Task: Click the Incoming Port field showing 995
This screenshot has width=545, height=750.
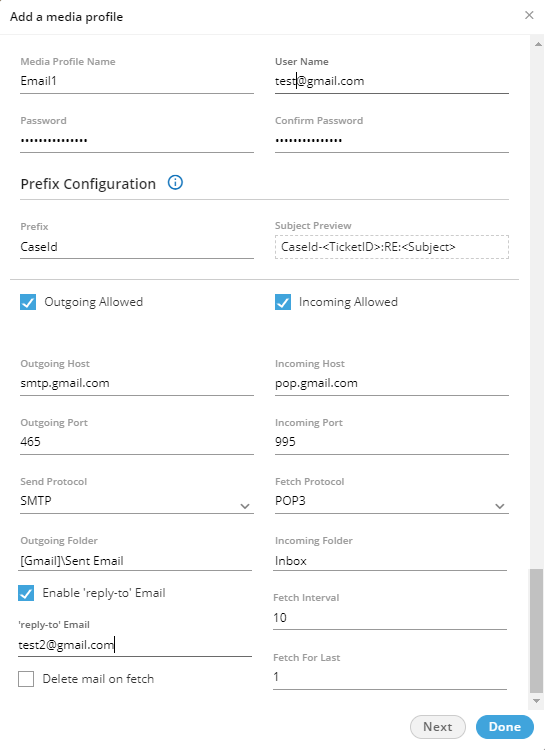Action: tap(391, 442)
